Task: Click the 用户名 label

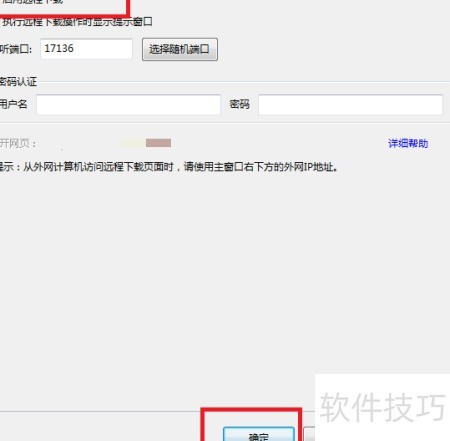Action: point(13,104)
